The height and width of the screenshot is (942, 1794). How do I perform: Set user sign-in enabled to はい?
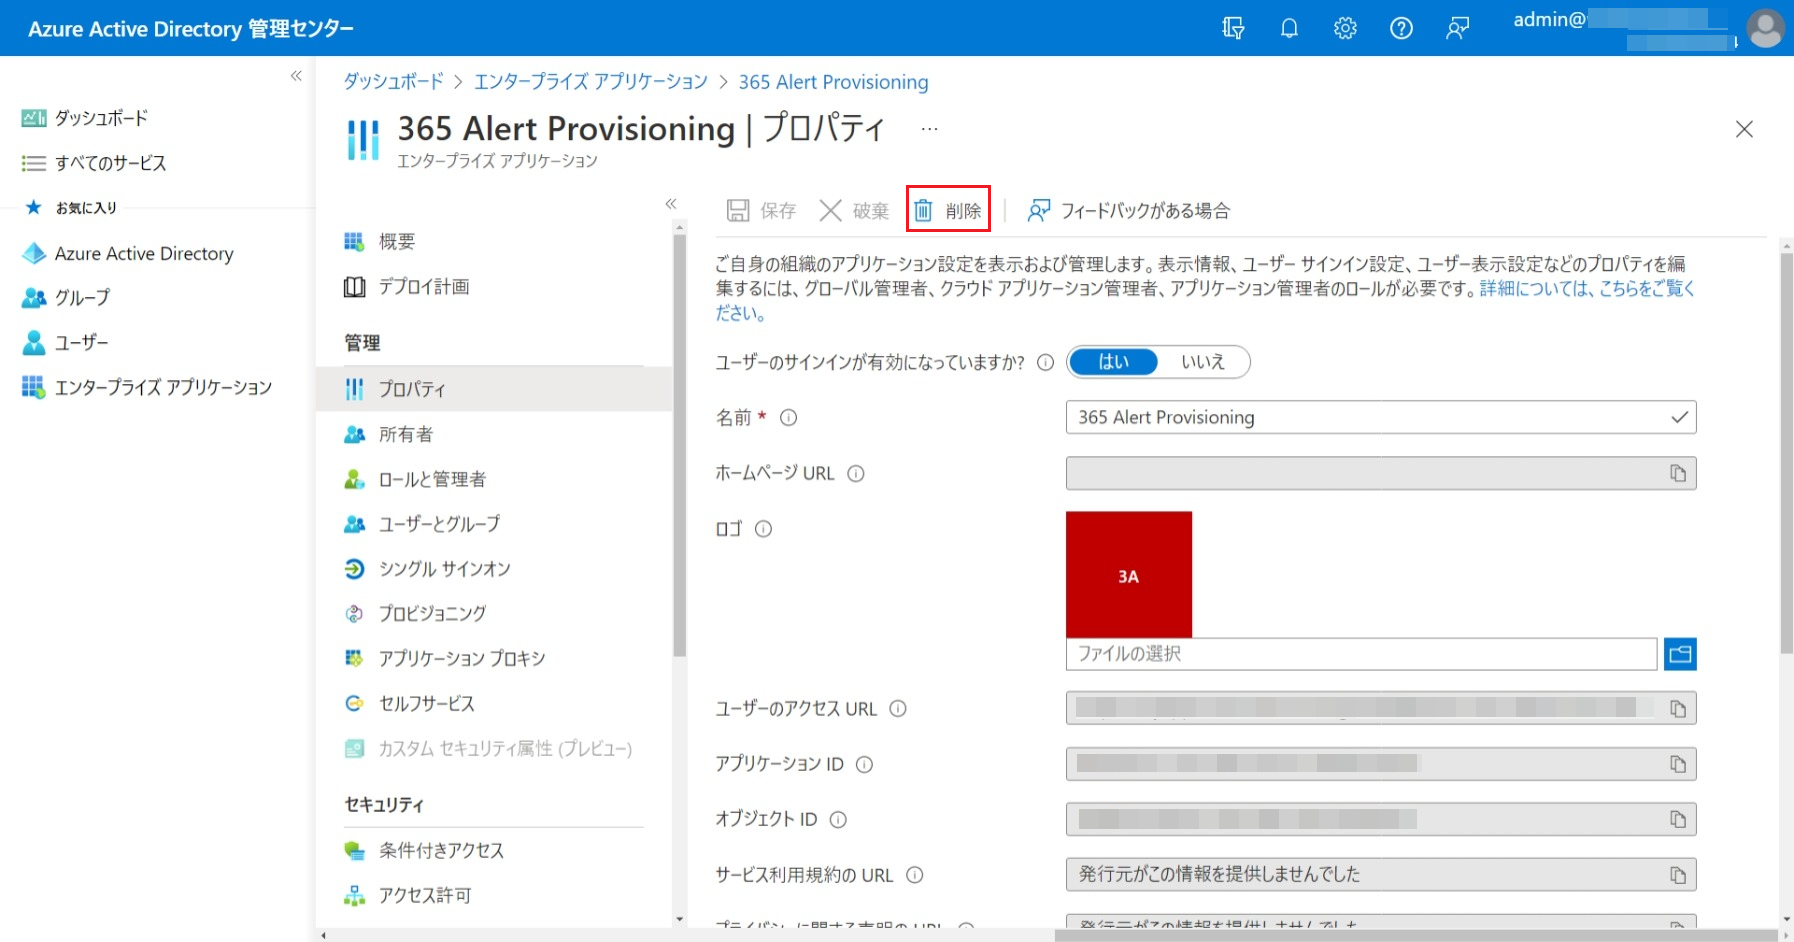point(1113,362)
